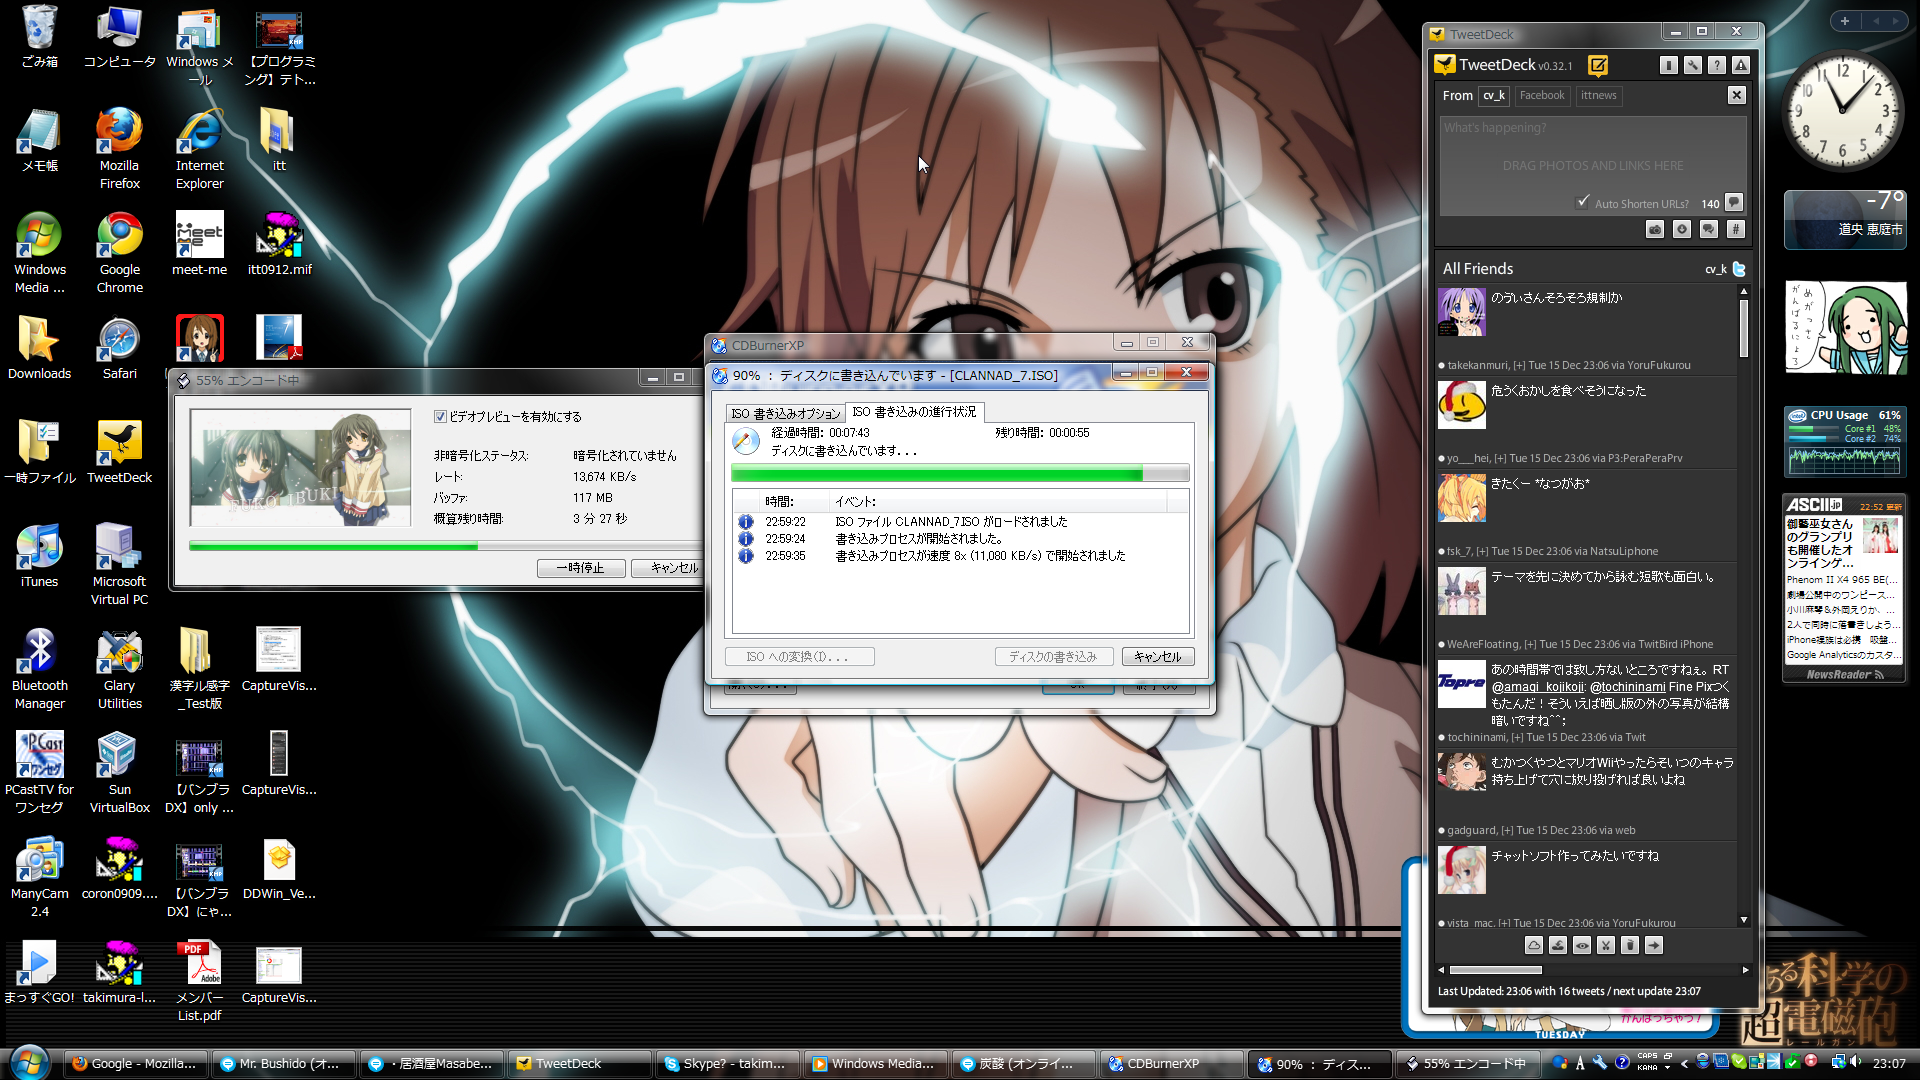1920x1080 pixels.
Task: Select the ittnews account in From row
Action: click(x=1598, y=96)
